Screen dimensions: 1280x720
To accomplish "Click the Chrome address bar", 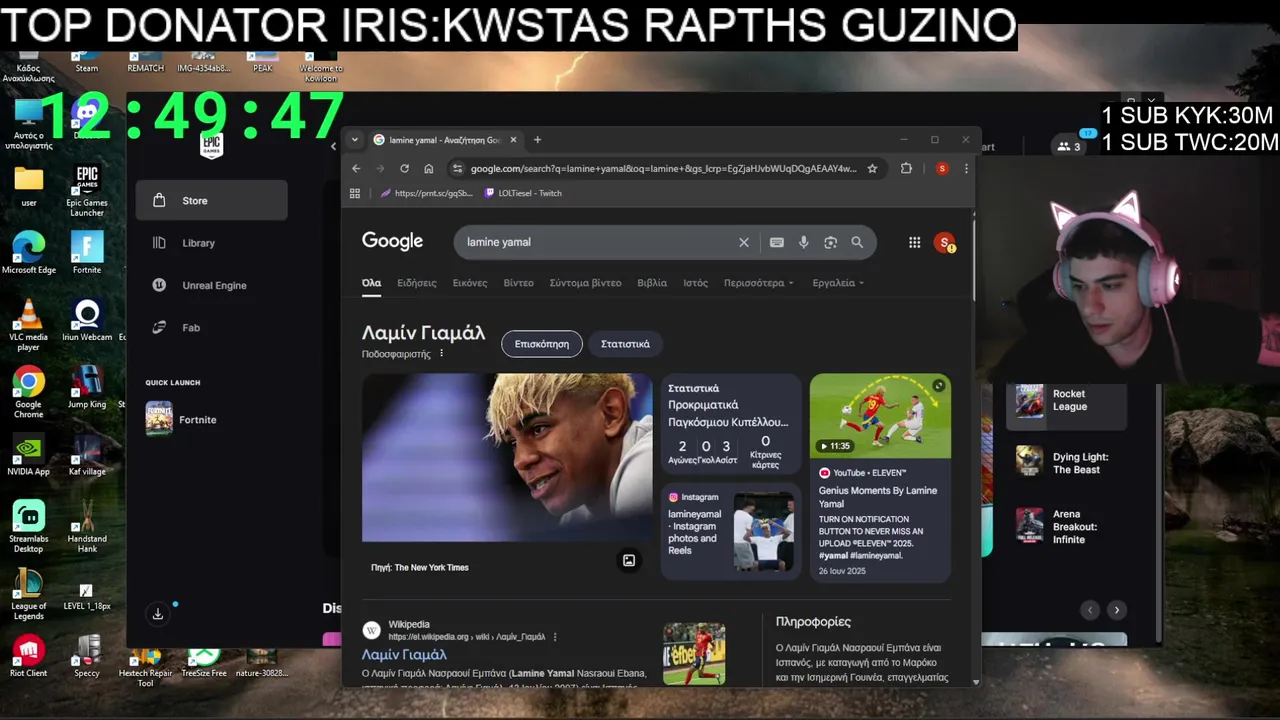I will point(662,169).
